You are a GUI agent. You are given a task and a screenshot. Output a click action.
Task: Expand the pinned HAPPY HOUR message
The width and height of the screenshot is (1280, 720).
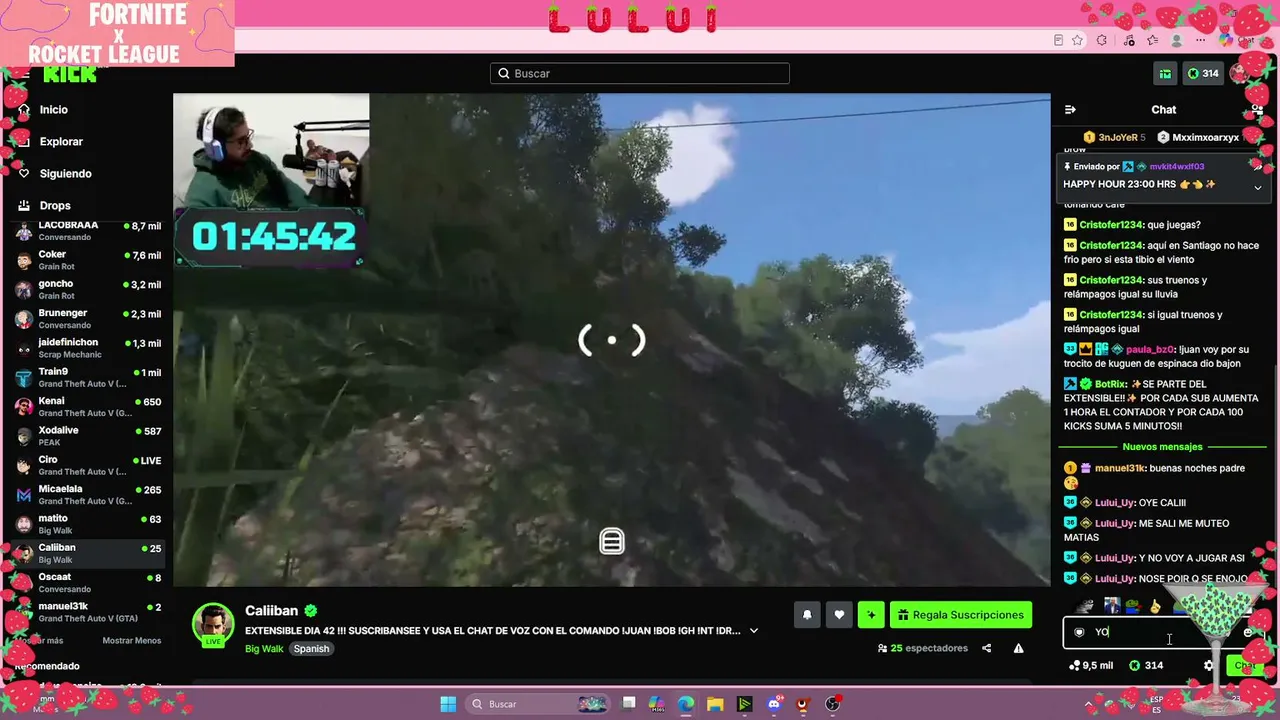pos(1258,187)
